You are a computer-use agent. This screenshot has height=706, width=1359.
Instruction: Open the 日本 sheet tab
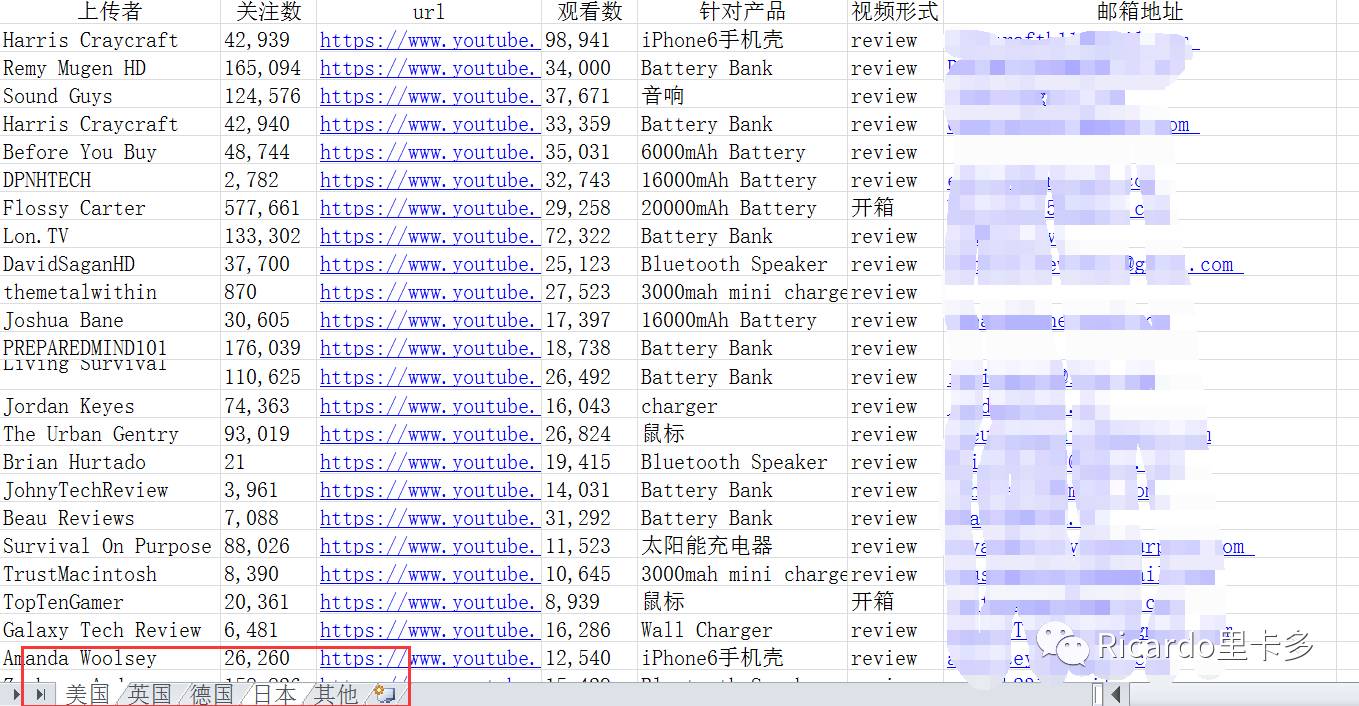tap(274, 693)
